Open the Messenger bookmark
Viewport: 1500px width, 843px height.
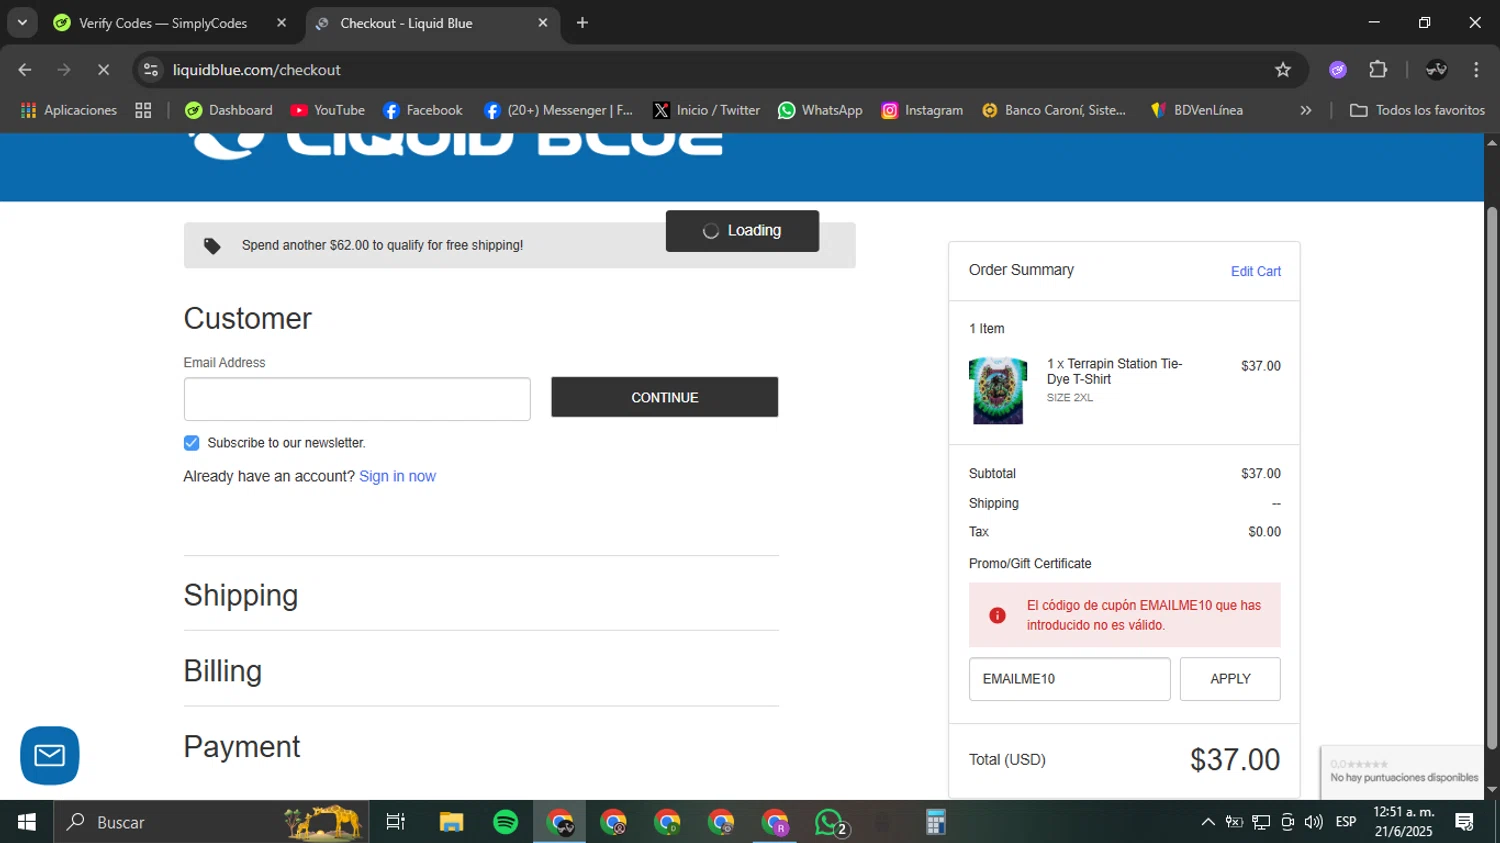[x=558, y=110]
